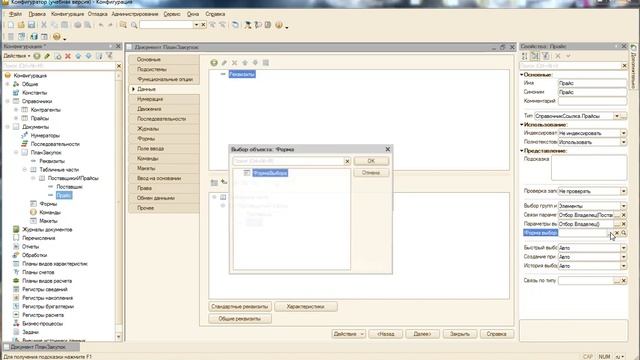Click the Save icon in main toolbar
Screen dimensions: 640x360
click(31, 25)
